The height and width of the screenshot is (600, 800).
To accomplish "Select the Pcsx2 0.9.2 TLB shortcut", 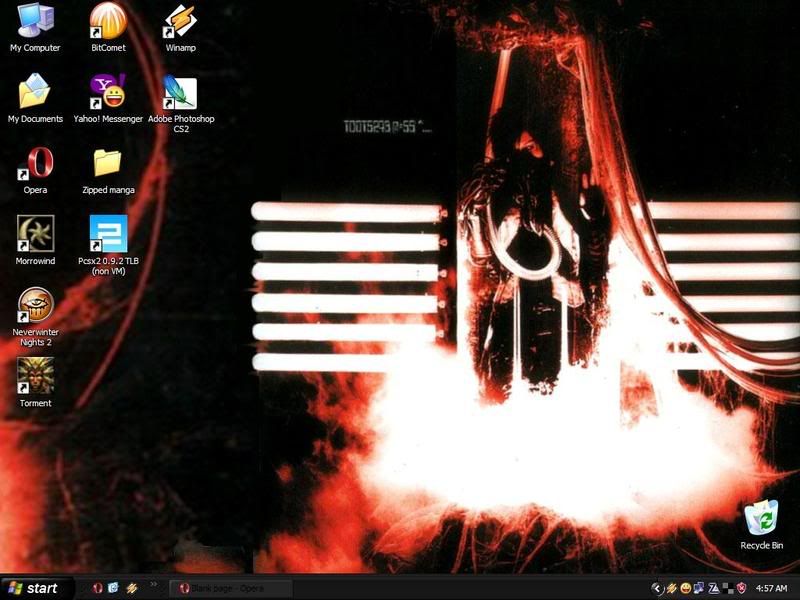I will click(108, 245).
